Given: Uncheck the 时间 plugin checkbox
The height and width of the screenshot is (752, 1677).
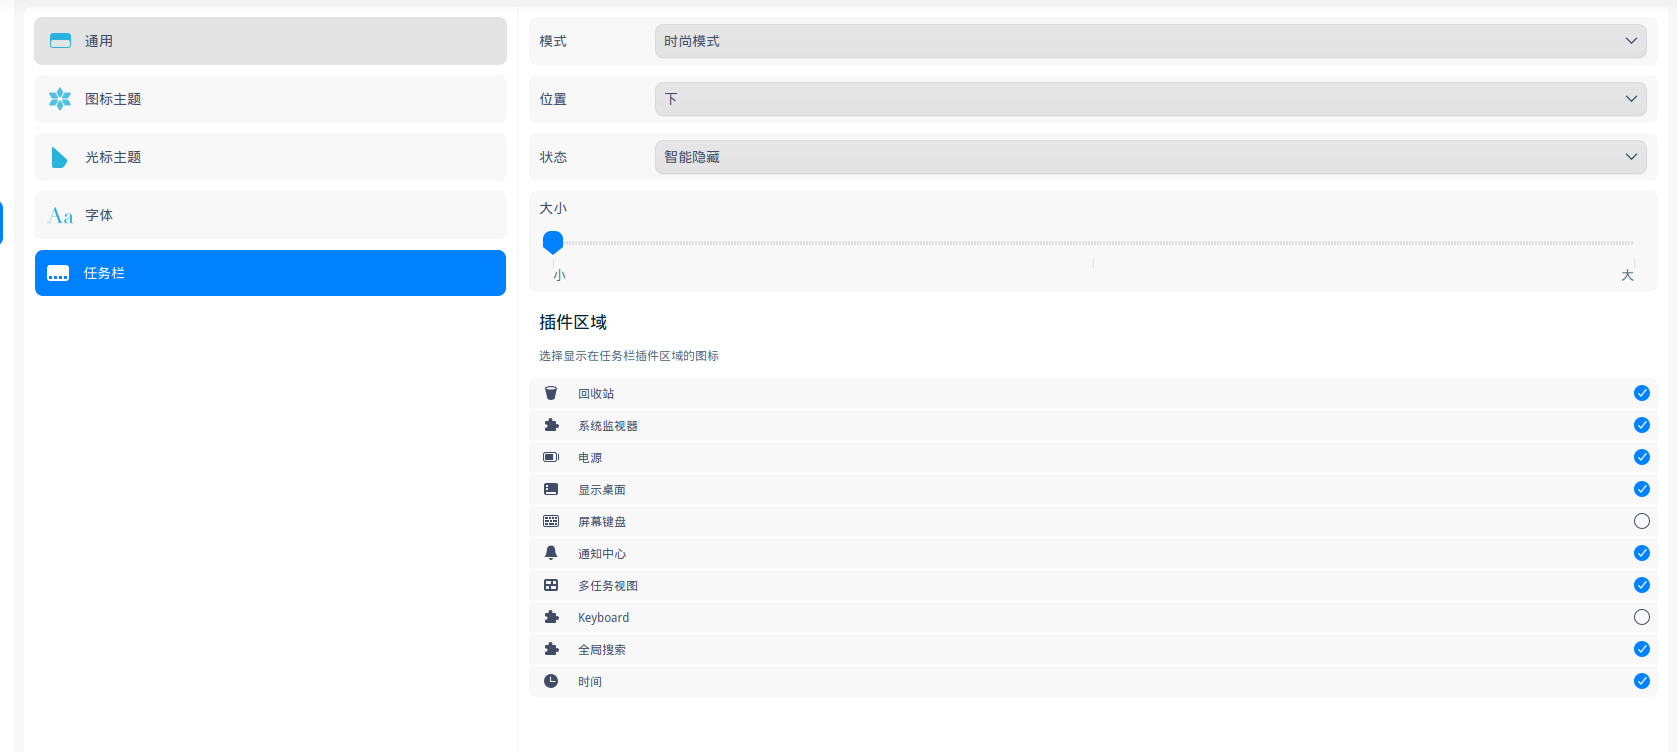Looking at the screenshot, I should [x=1642, y=681].
